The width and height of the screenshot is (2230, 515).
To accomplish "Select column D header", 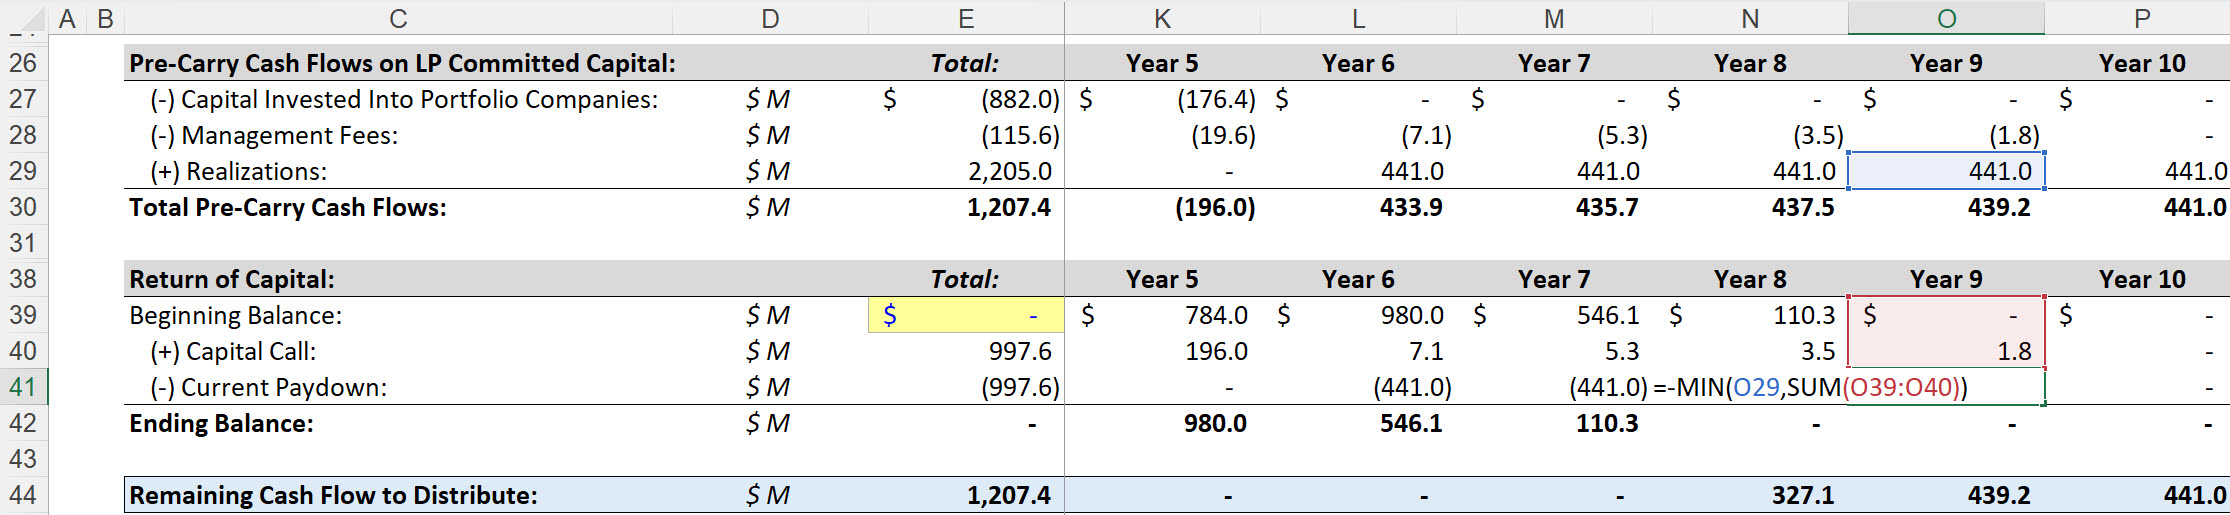I will point(770,18).
